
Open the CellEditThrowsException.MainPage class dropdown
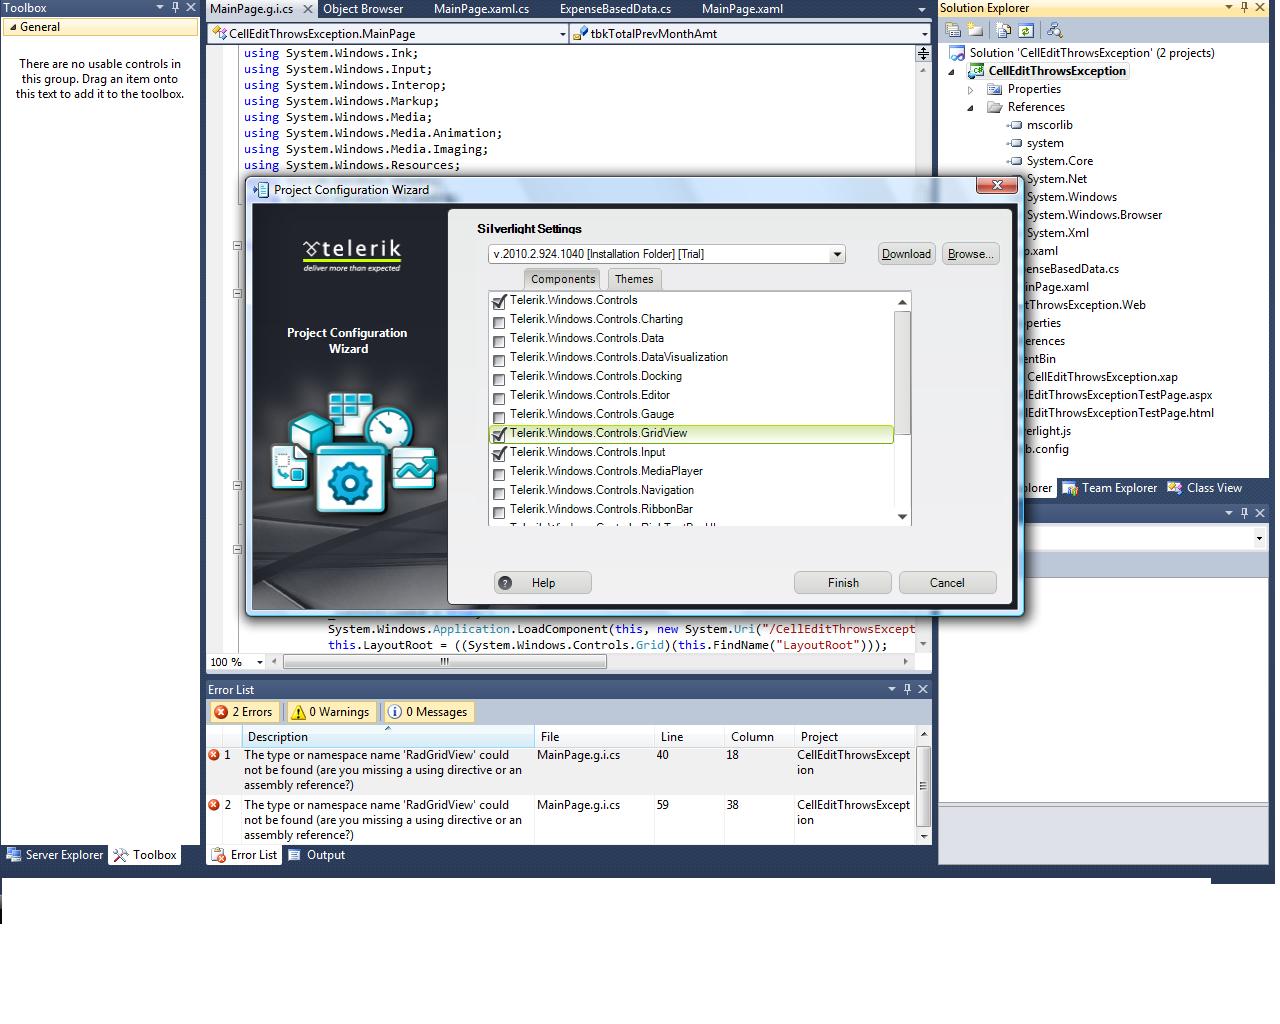[562, 34]
